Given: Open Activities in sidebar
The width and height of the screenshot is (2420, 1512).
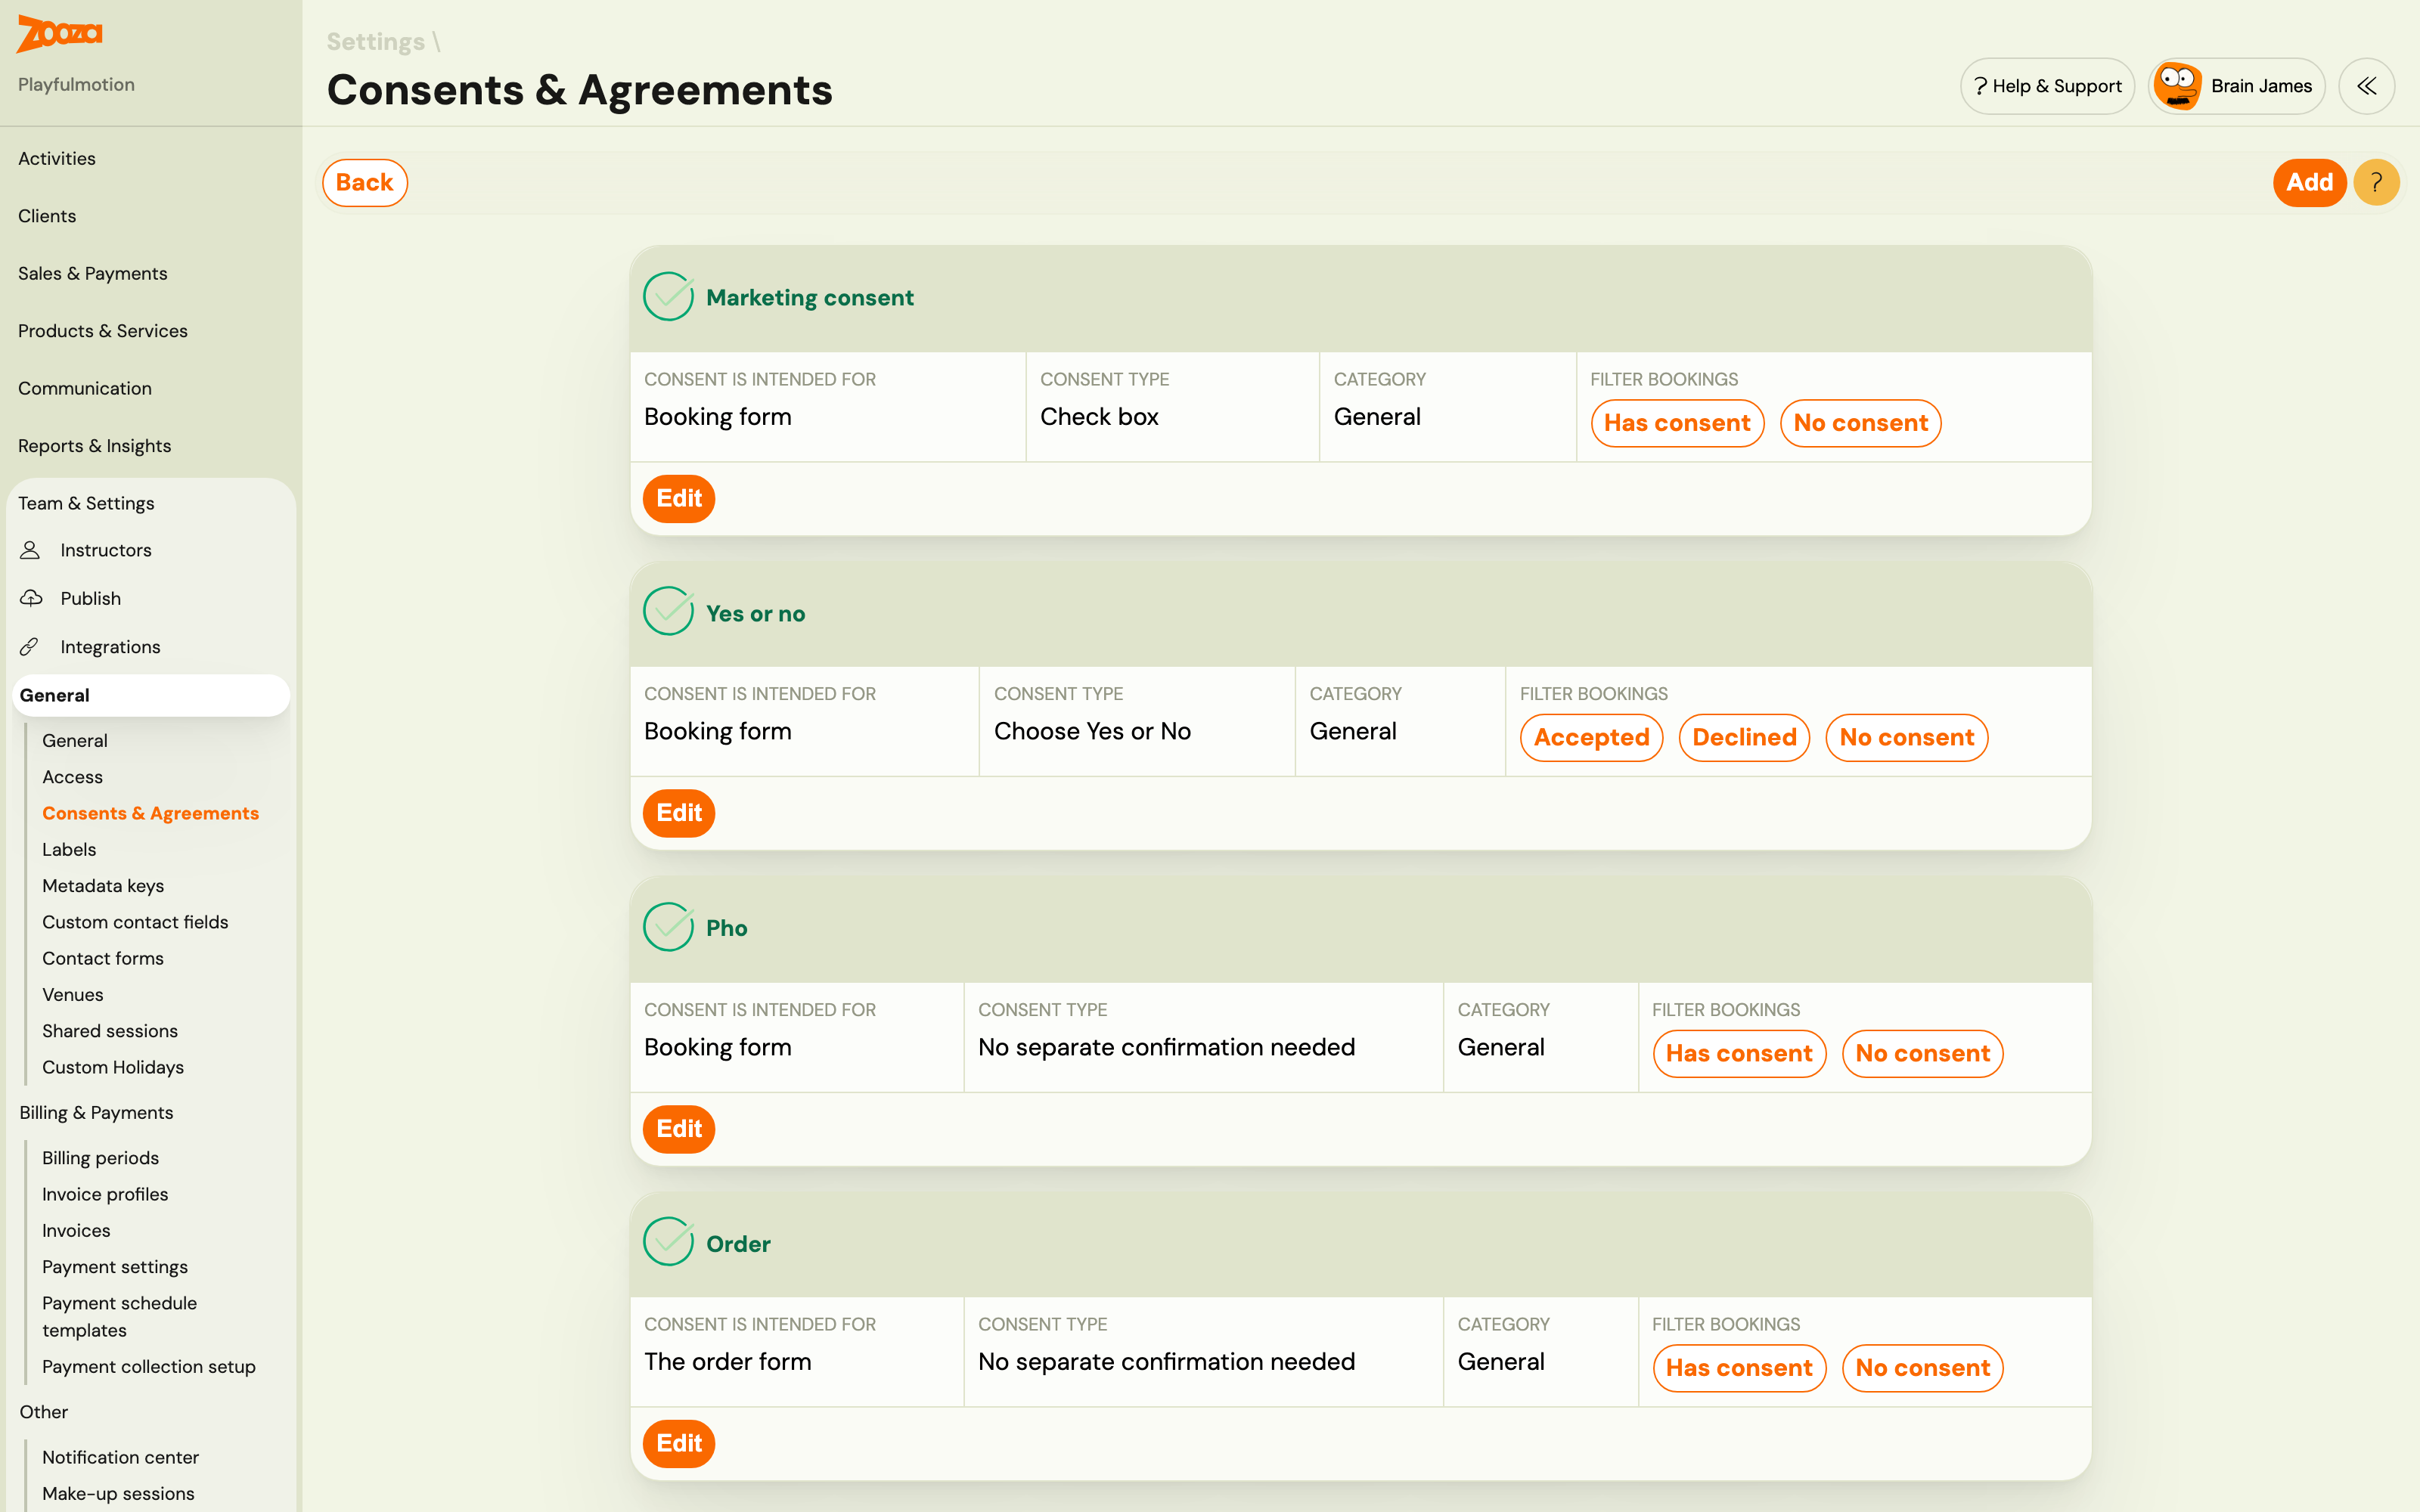Looking at the screenshot, I should coord(57,158).
